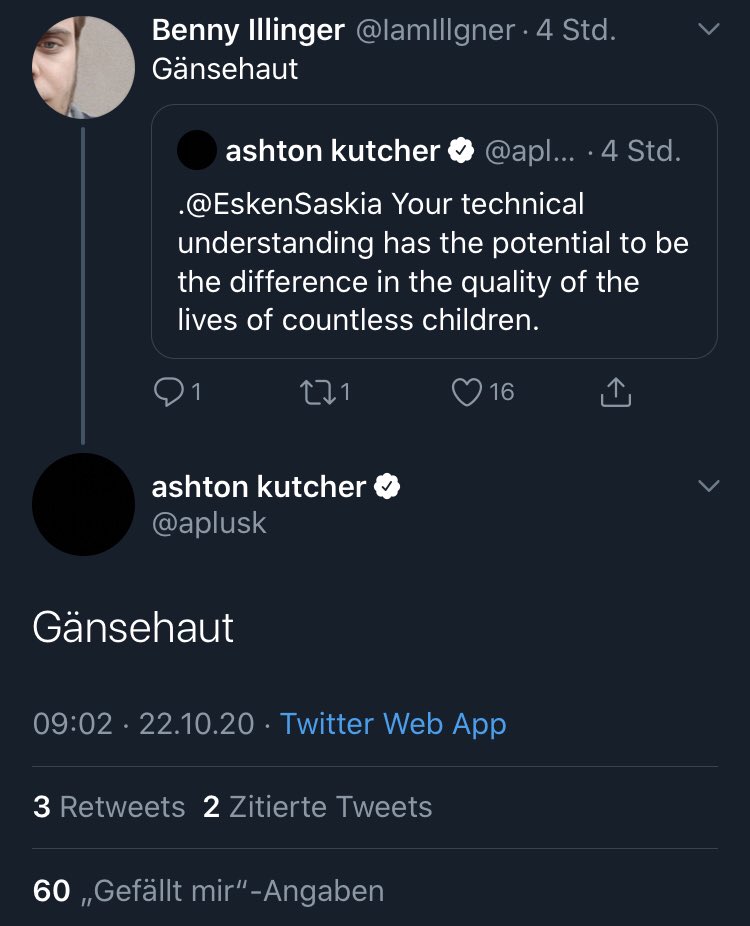Open the quoted tweet mentioning @EskenSaskia
Viewport: 750px width, 926px height.
434,232
